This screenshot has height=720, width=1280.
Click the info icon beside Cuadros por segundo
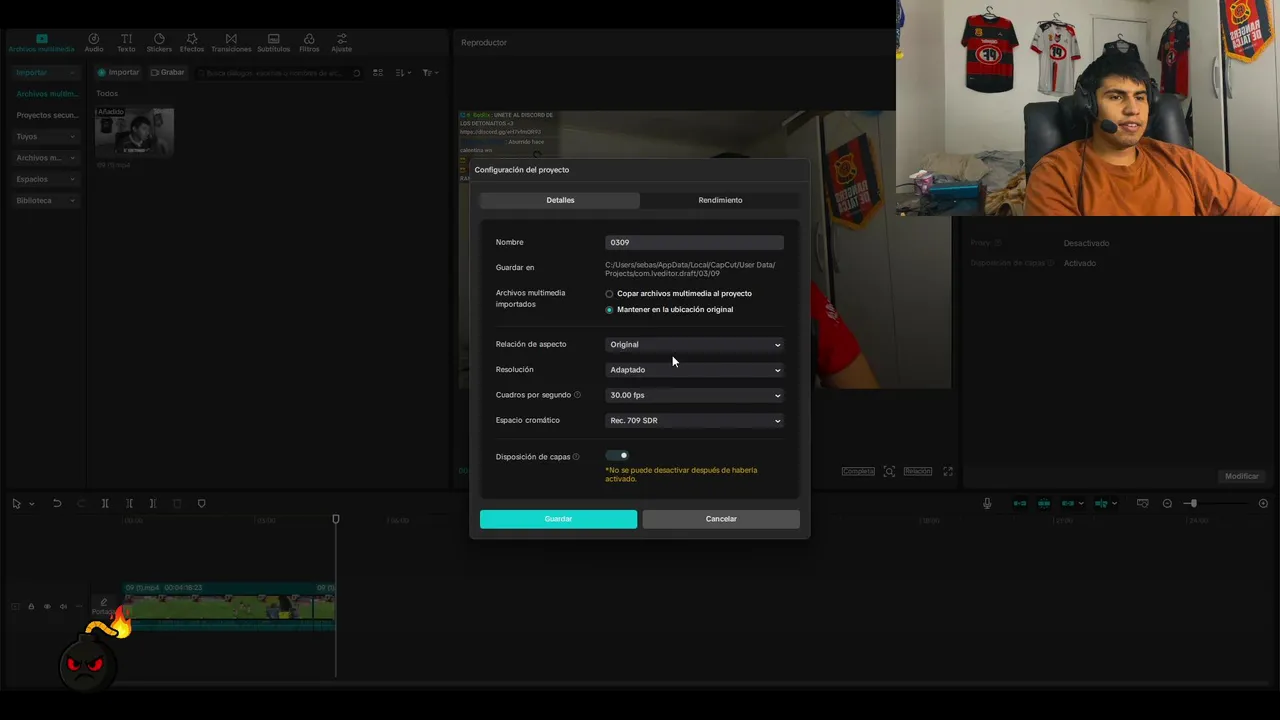coord(577,395)
